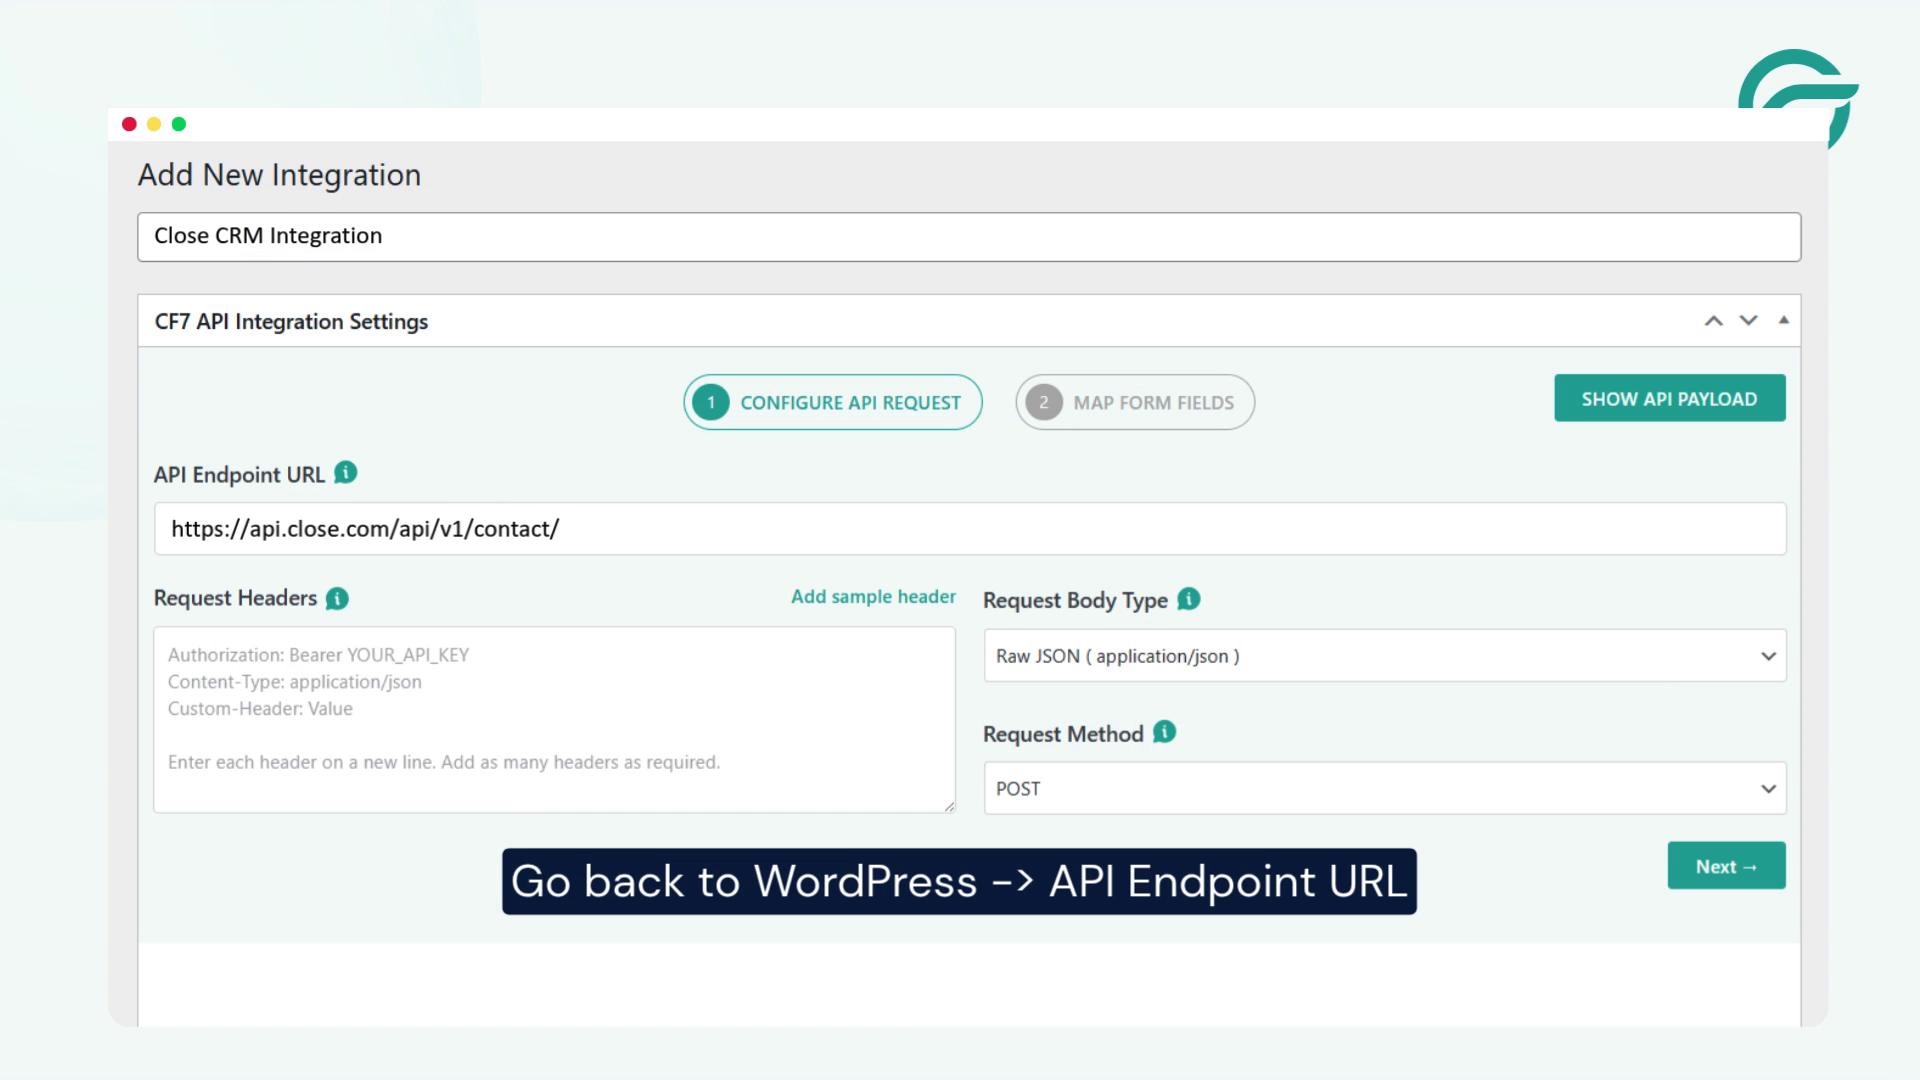The image size is (1920, 1080).
Task: Click the Request Headers info icon
Action: click(x=337, y=598)
